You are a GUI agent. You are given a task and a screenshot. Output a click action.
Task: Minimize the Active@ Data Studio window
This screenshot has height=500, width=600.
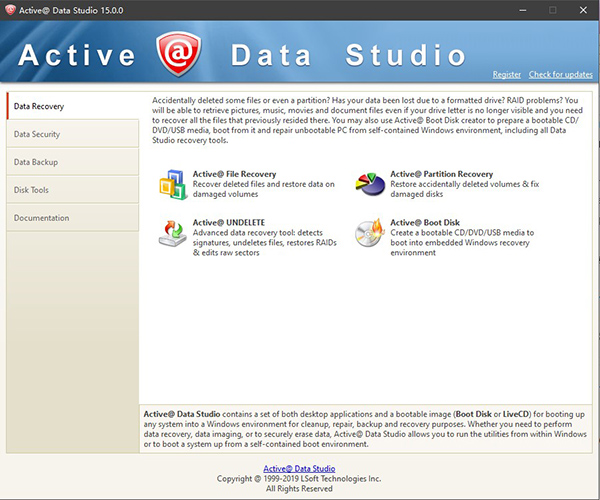point(523,10)
